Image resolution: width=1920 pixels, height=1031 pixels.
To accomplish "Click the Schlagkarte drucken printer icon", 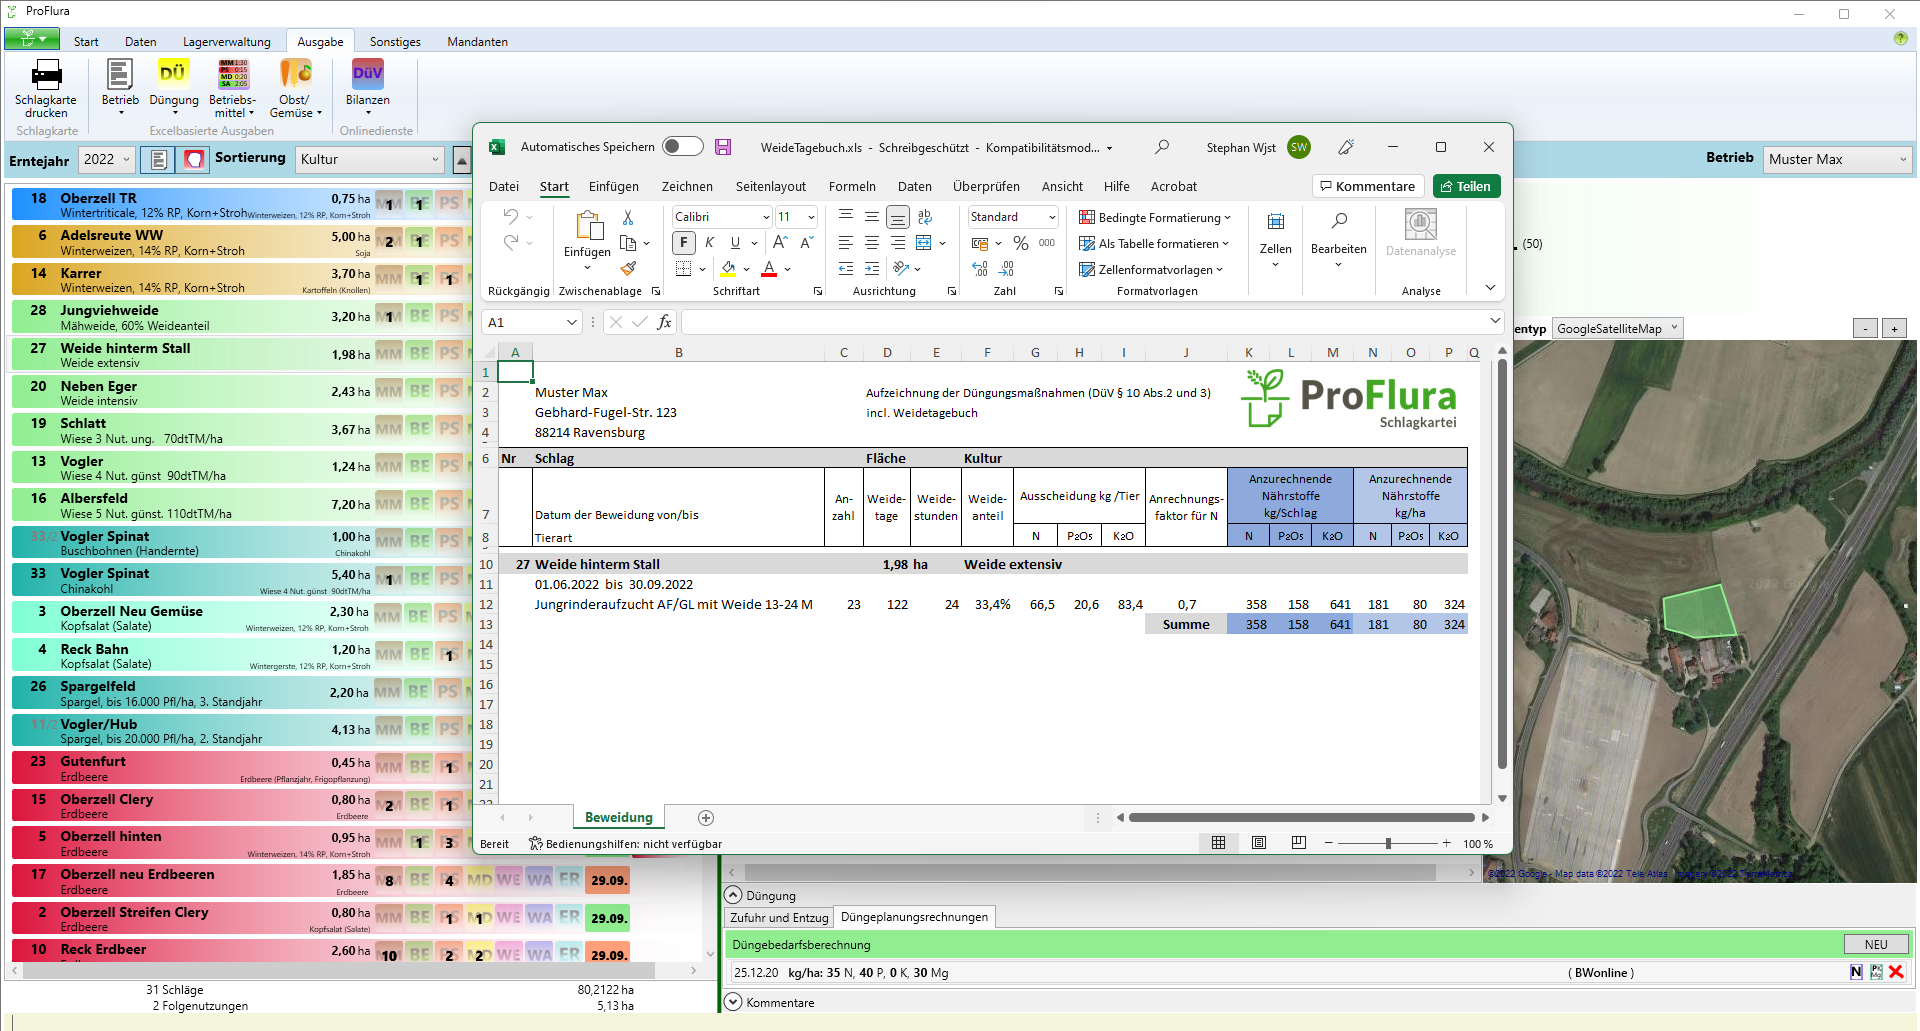I will 46,76.
